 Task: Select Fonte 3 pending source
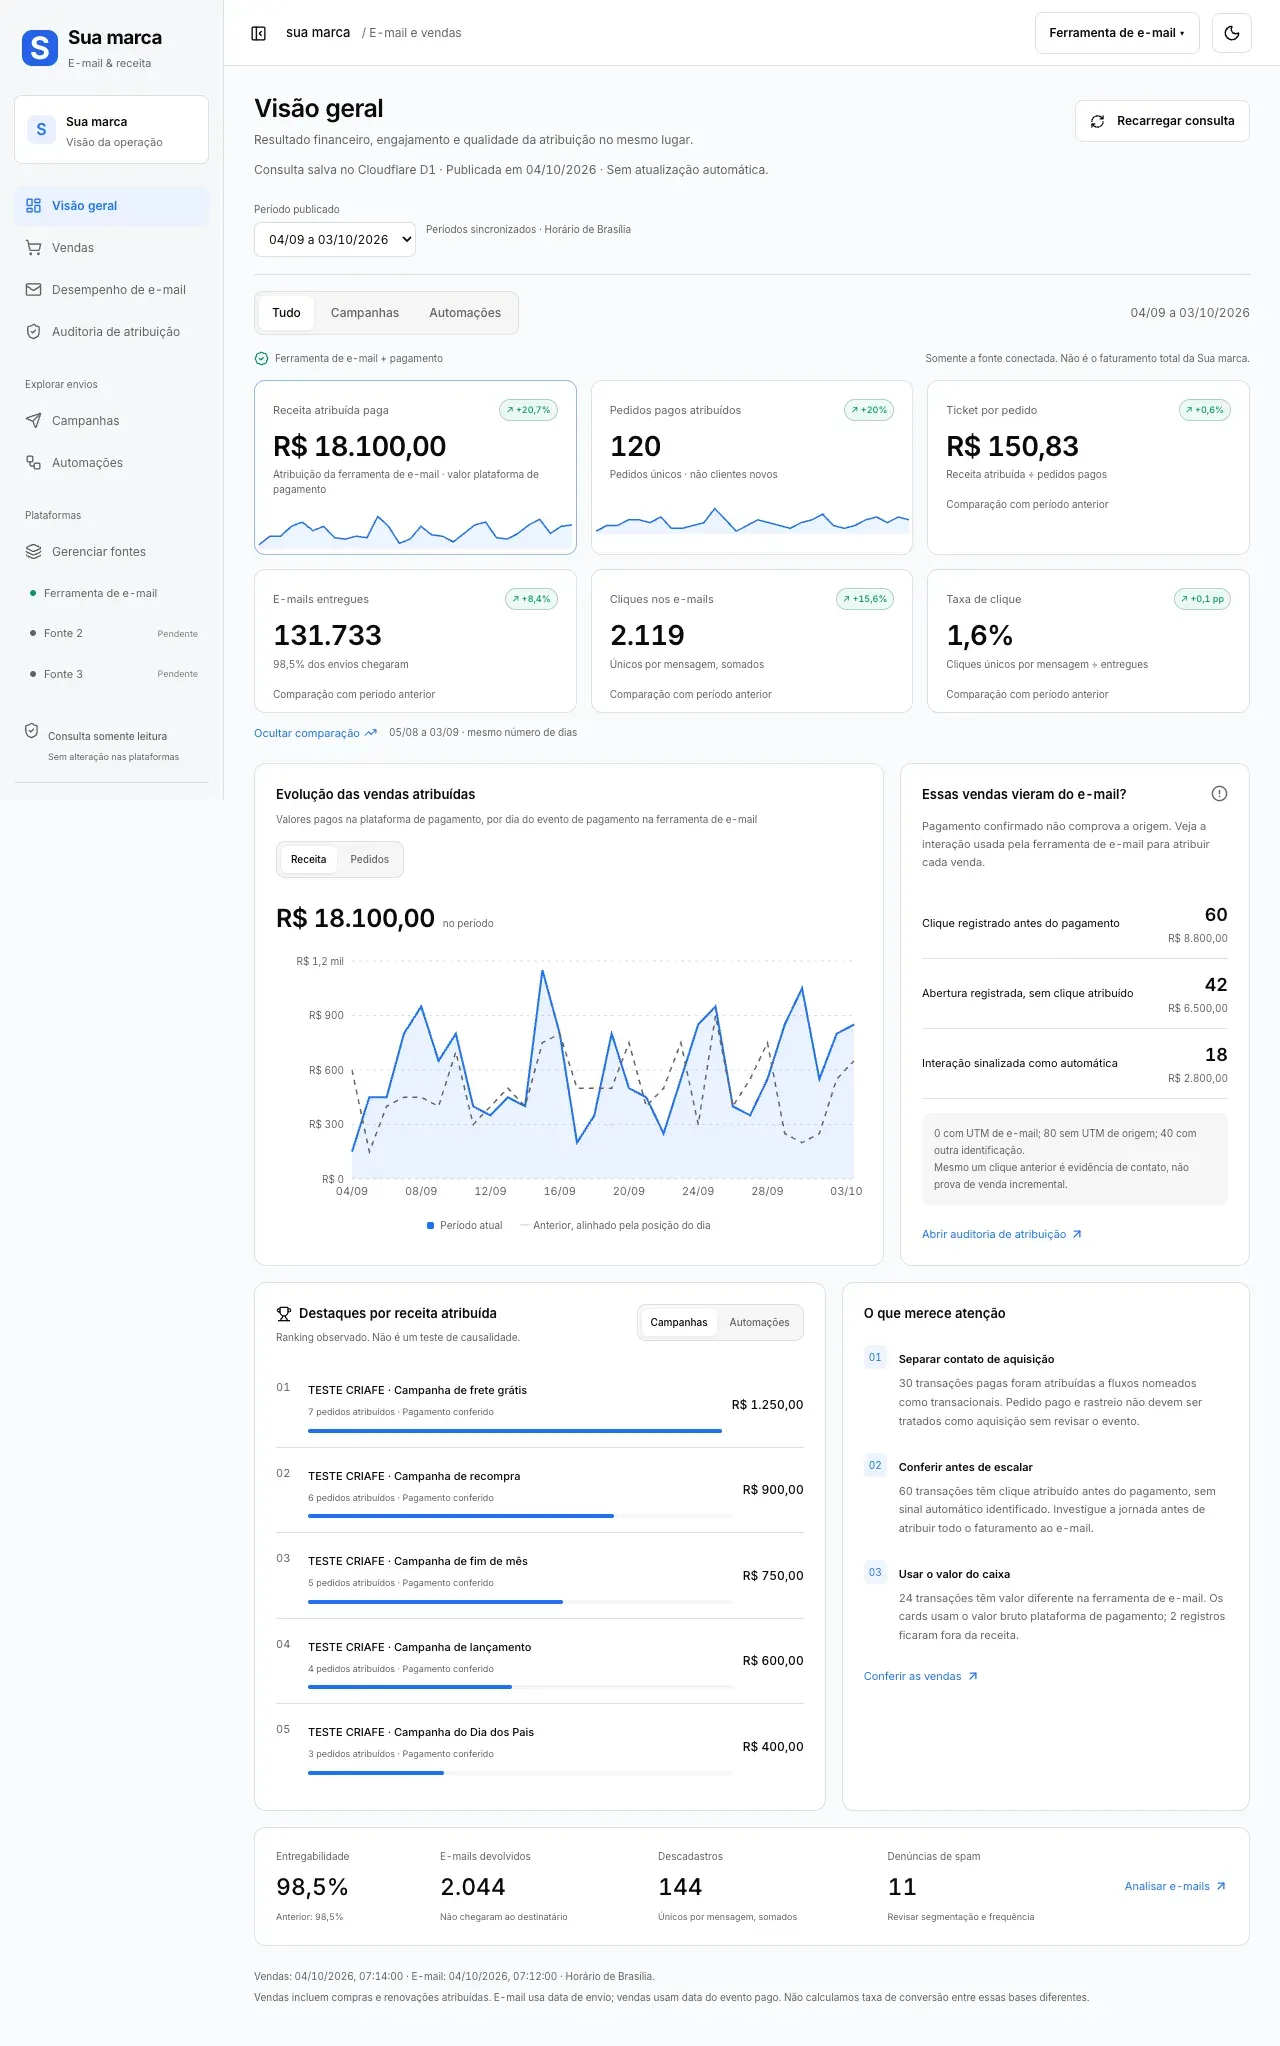click(111, 674)
